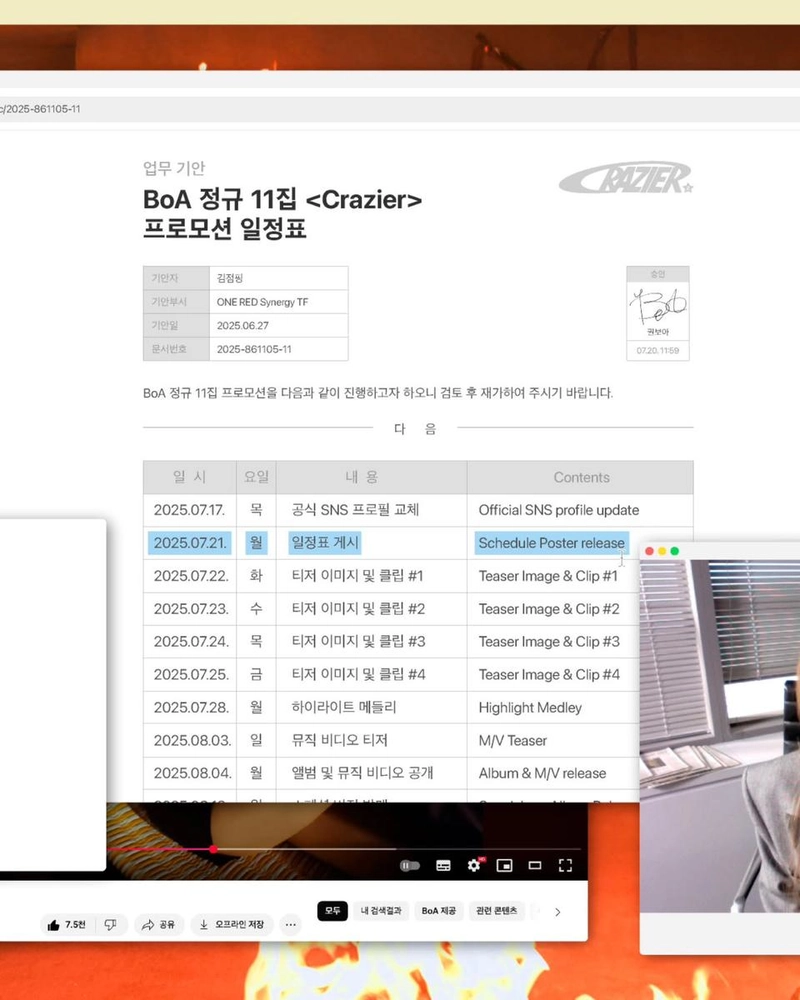Select the 모두 filter chip

tap(332, 911)
